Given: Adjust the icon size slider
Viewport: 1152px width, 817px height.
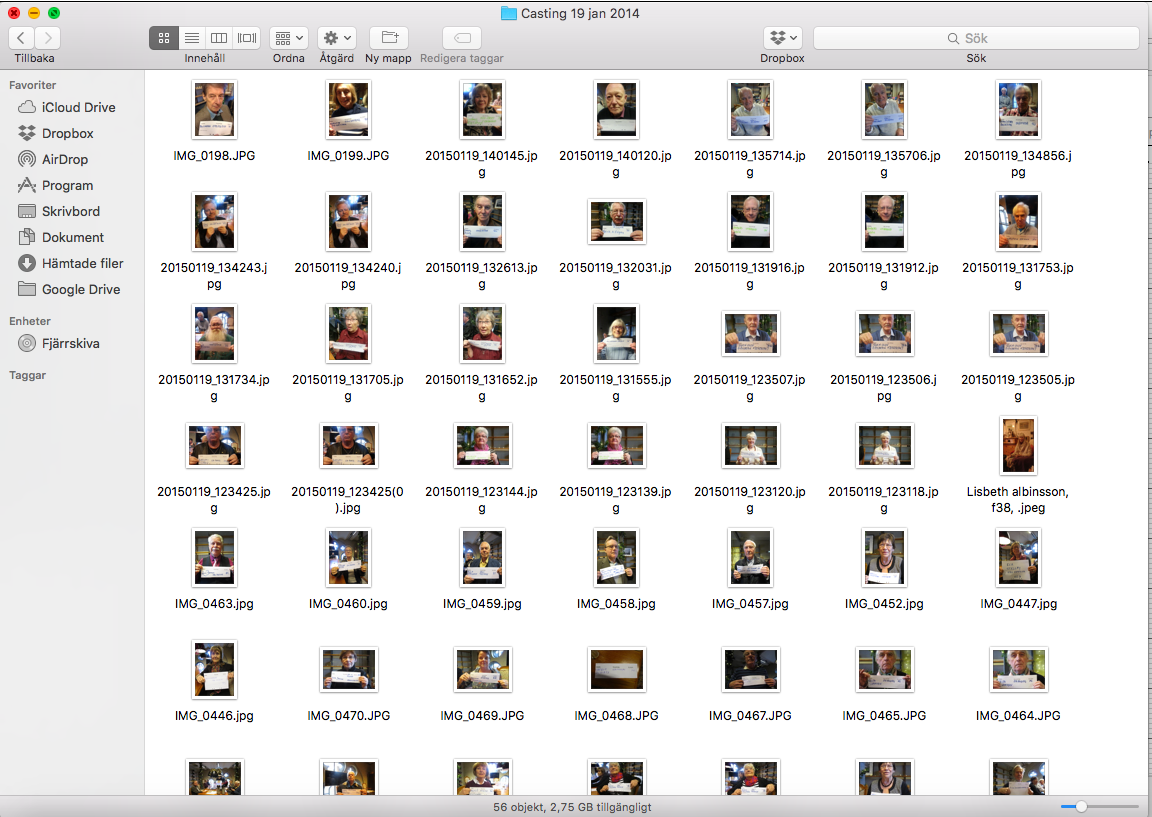Looking at the screenshot, I should pos(1081,806).
